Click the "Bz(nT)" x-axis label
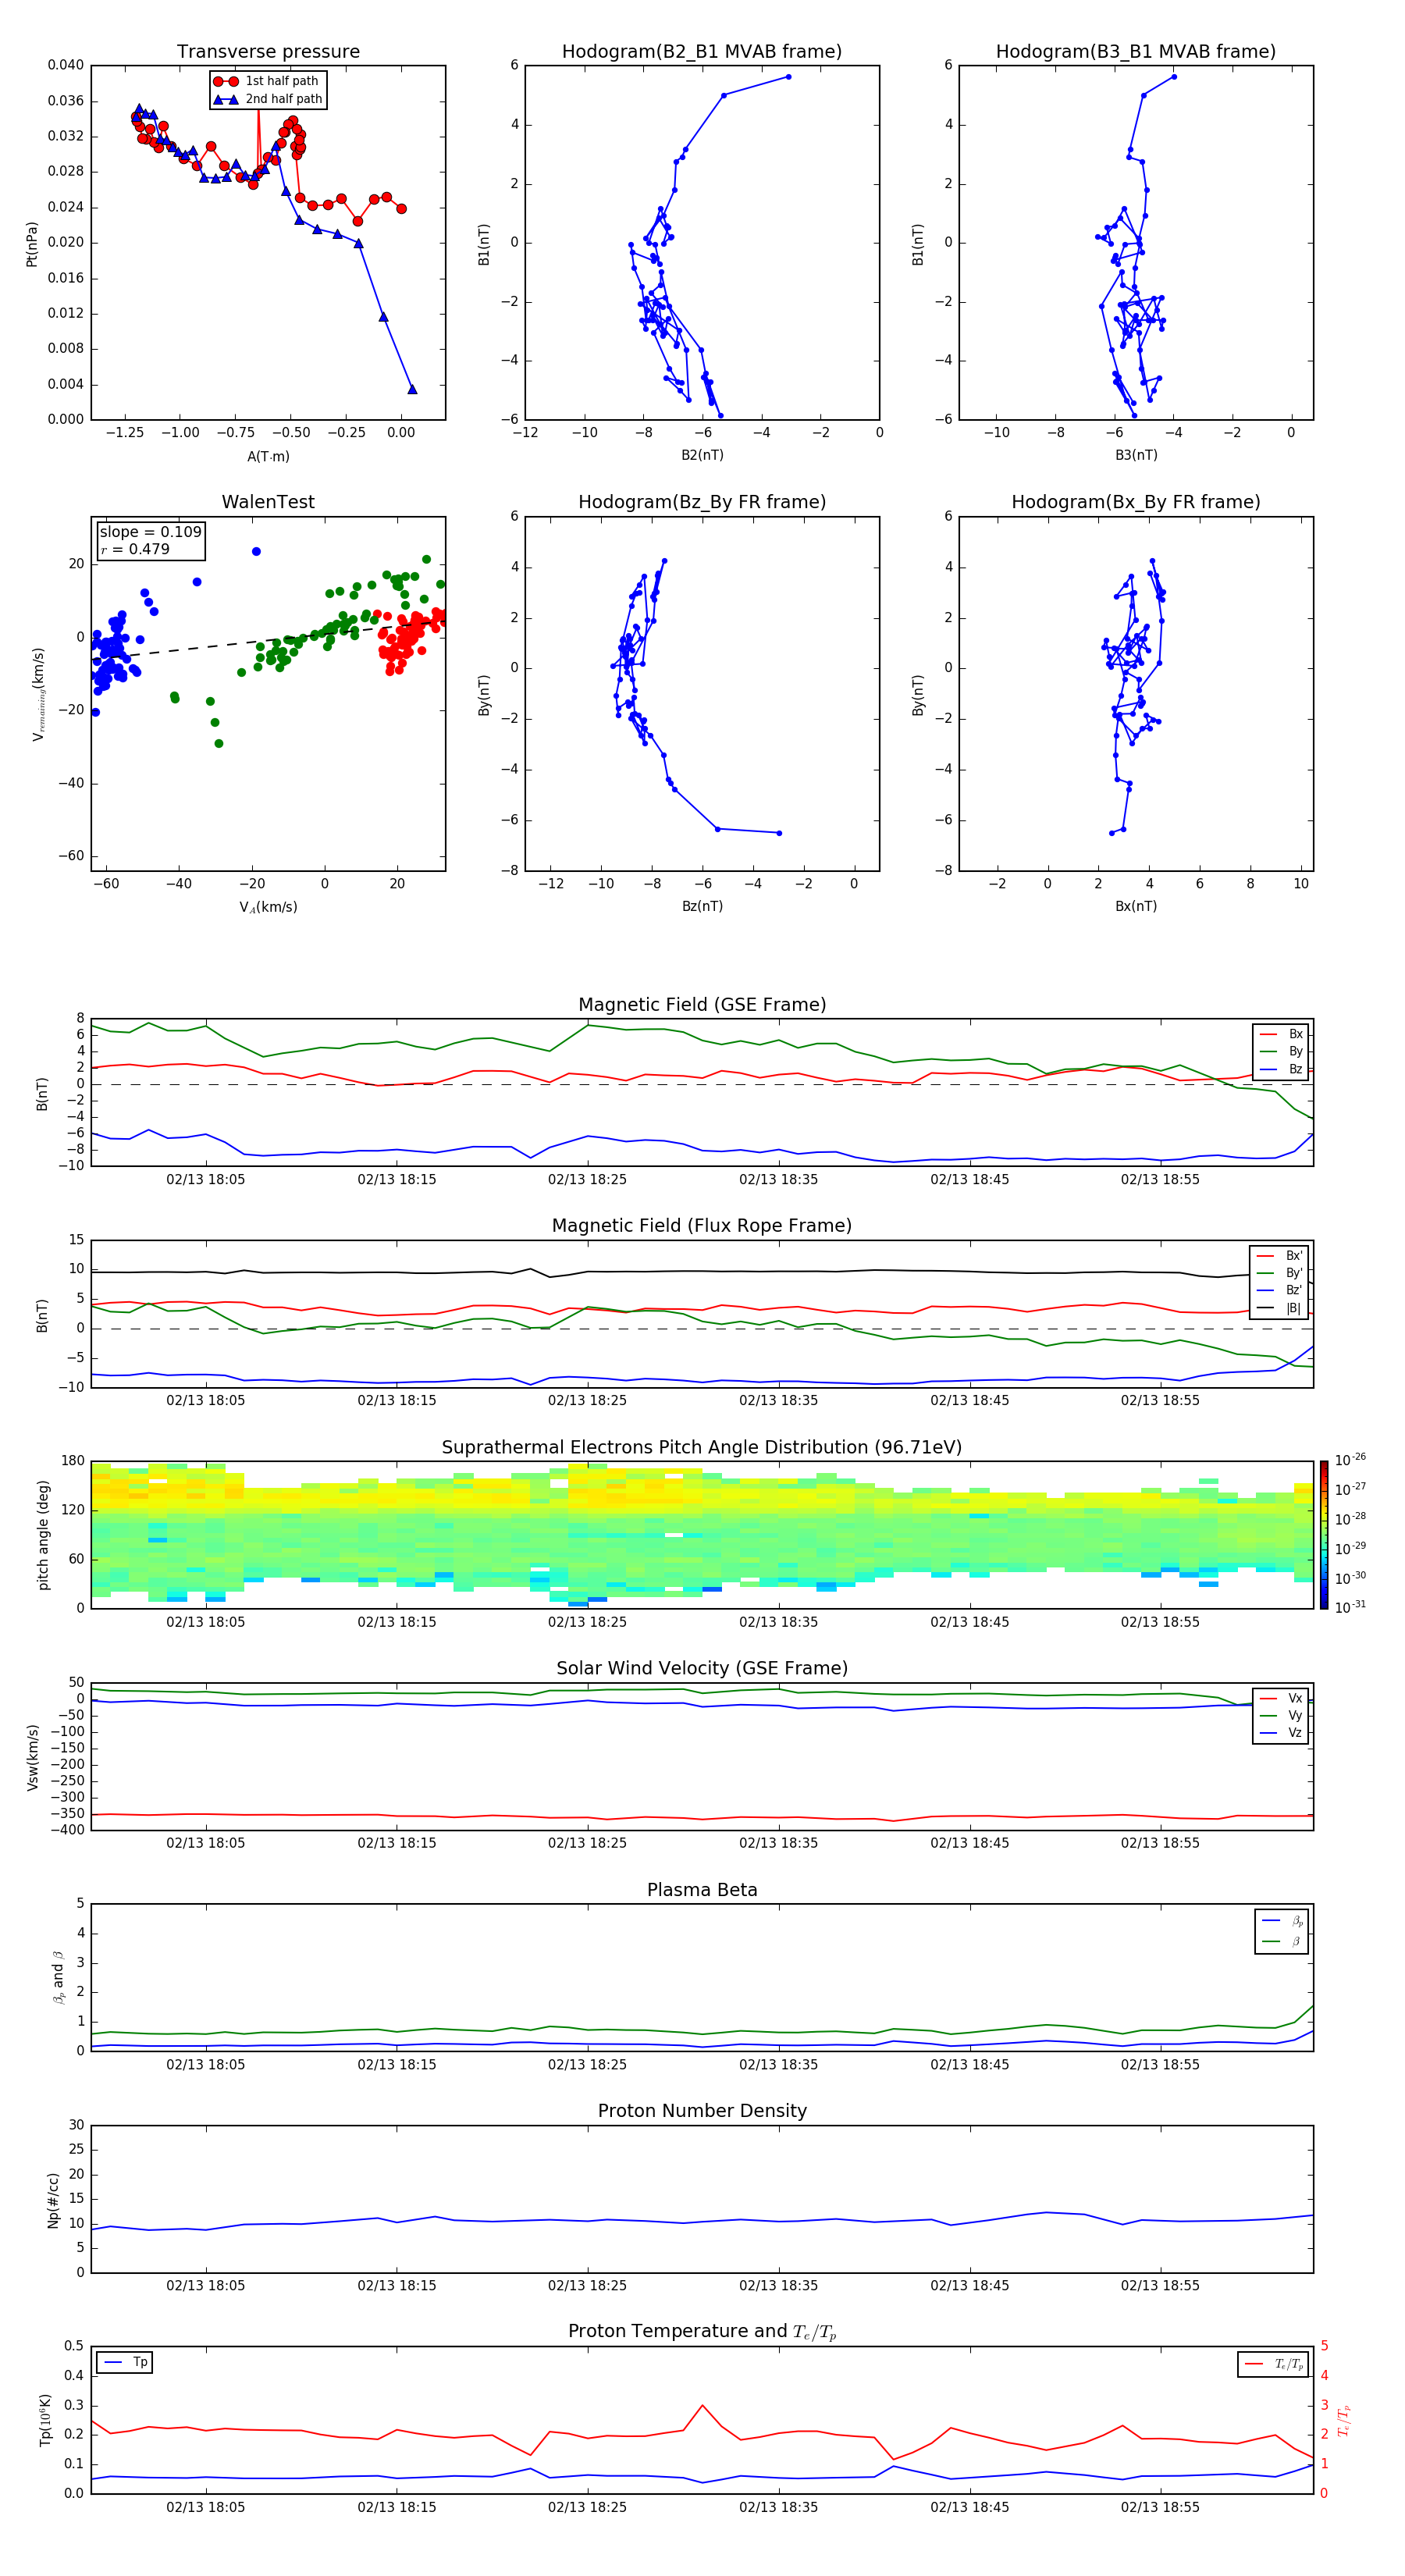This screenshot has width=1405, height=2576. (x=702, y=907)
